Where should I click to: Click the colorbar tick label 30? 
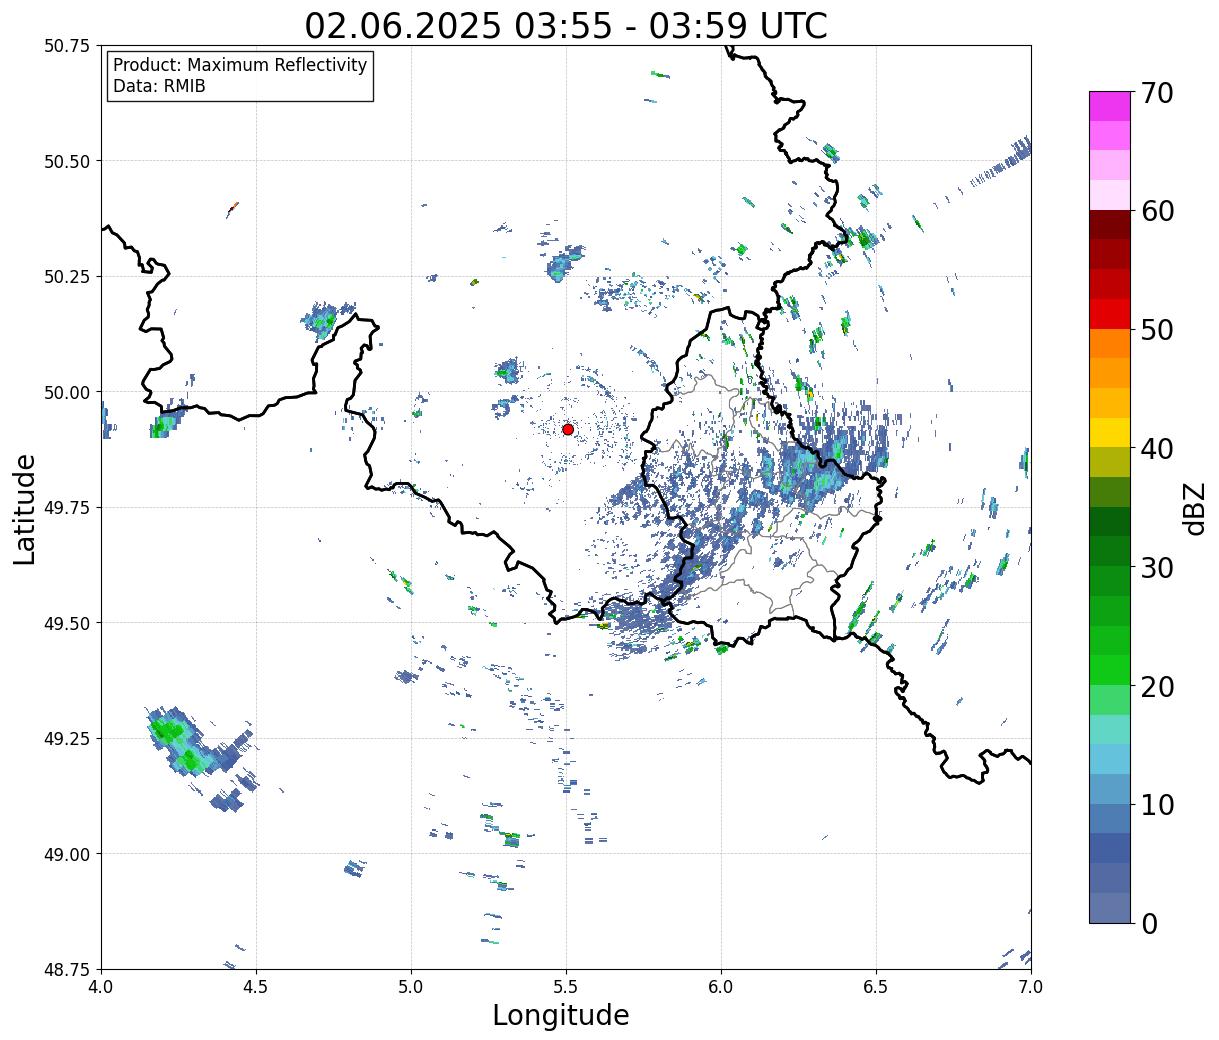click(1157, 567)
